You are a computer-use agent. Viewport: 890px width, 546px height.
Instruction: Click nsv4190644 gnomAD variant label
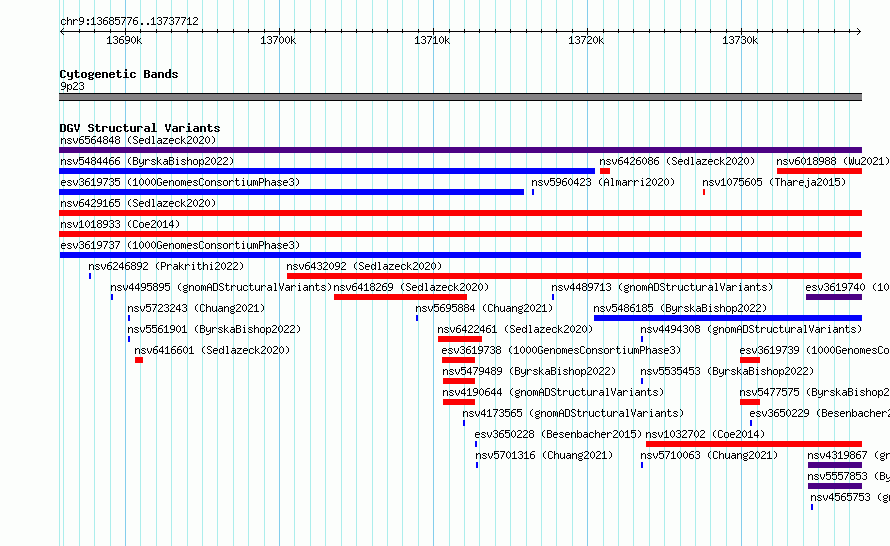click(x=553, y=392)
